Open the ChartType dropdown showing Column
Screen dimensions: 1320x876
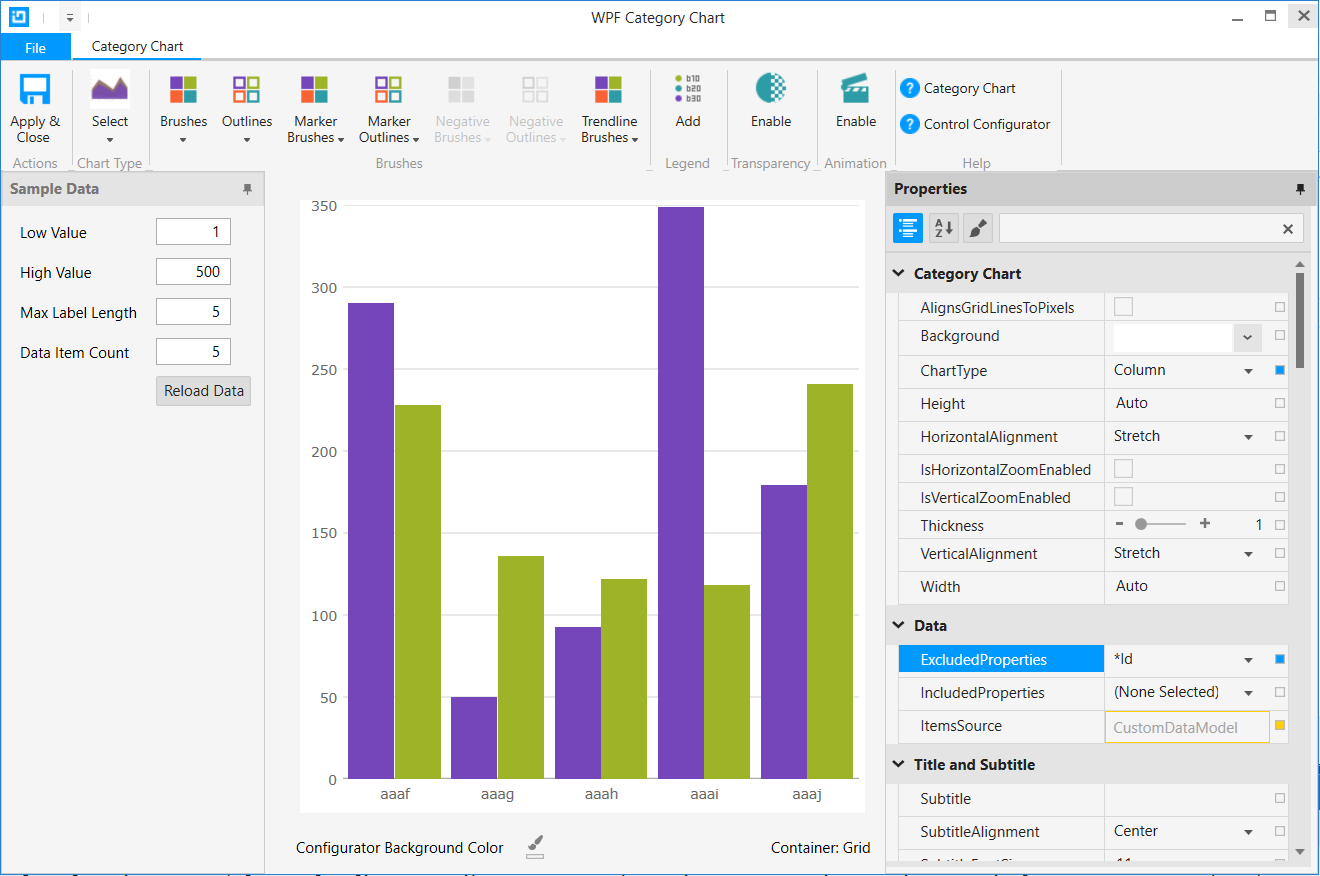1248,371
